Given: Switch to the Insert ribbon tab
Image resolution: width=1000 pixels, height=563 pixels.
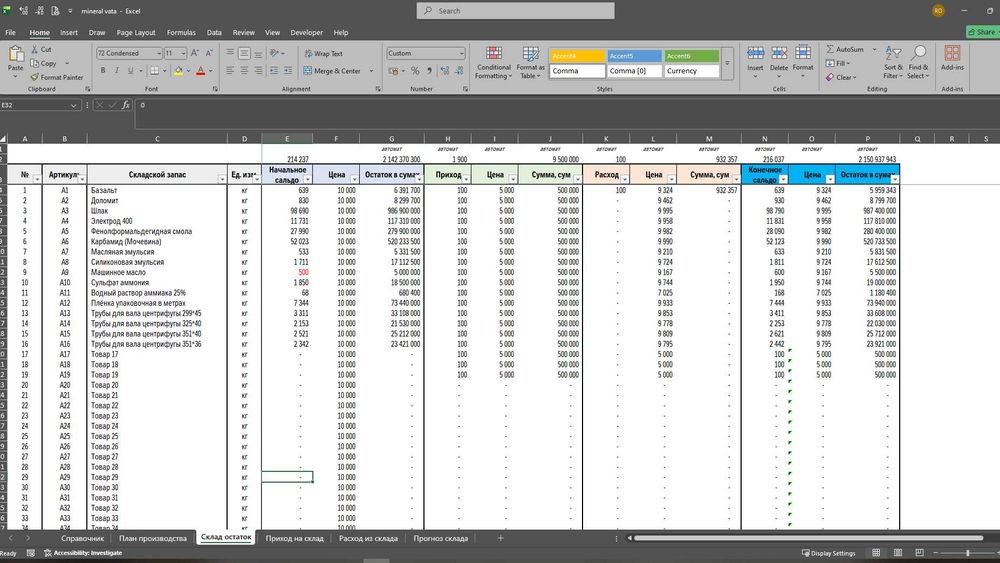Looking at the screenshot, I should pos(69,33).
